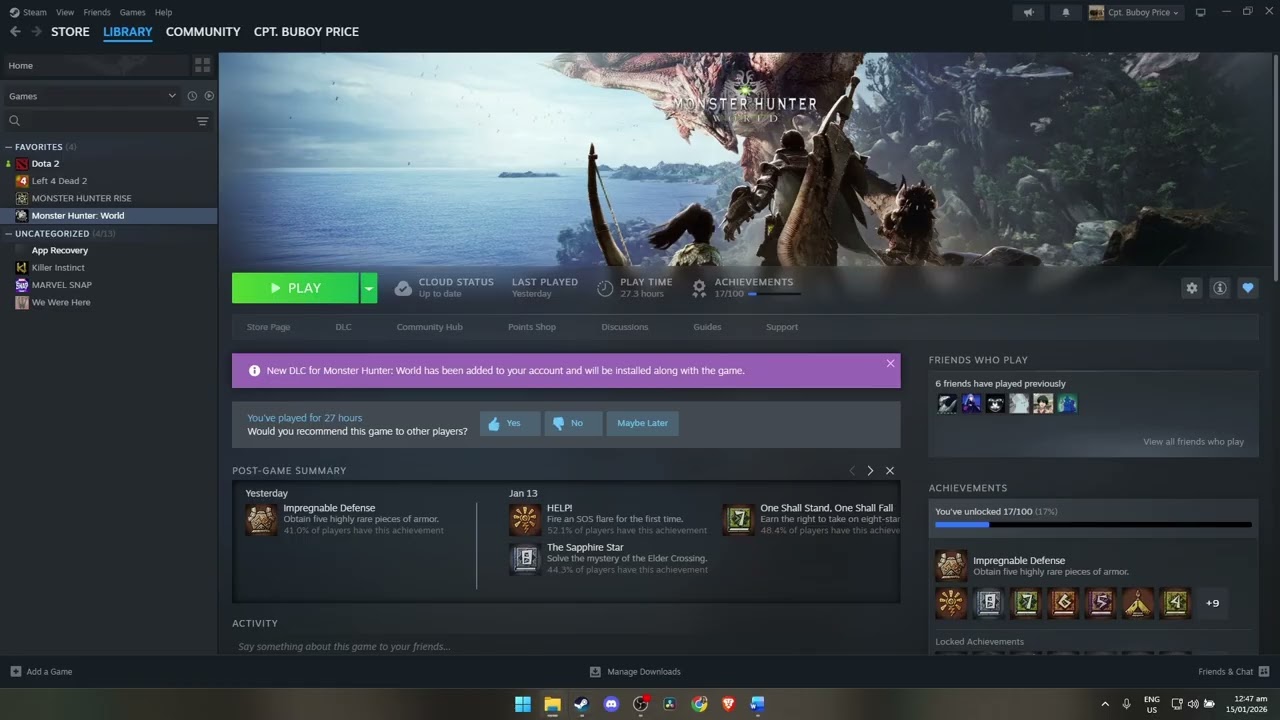
Task: Open the CPT. BUBOY PRICE profile tab
Action: 306,32
